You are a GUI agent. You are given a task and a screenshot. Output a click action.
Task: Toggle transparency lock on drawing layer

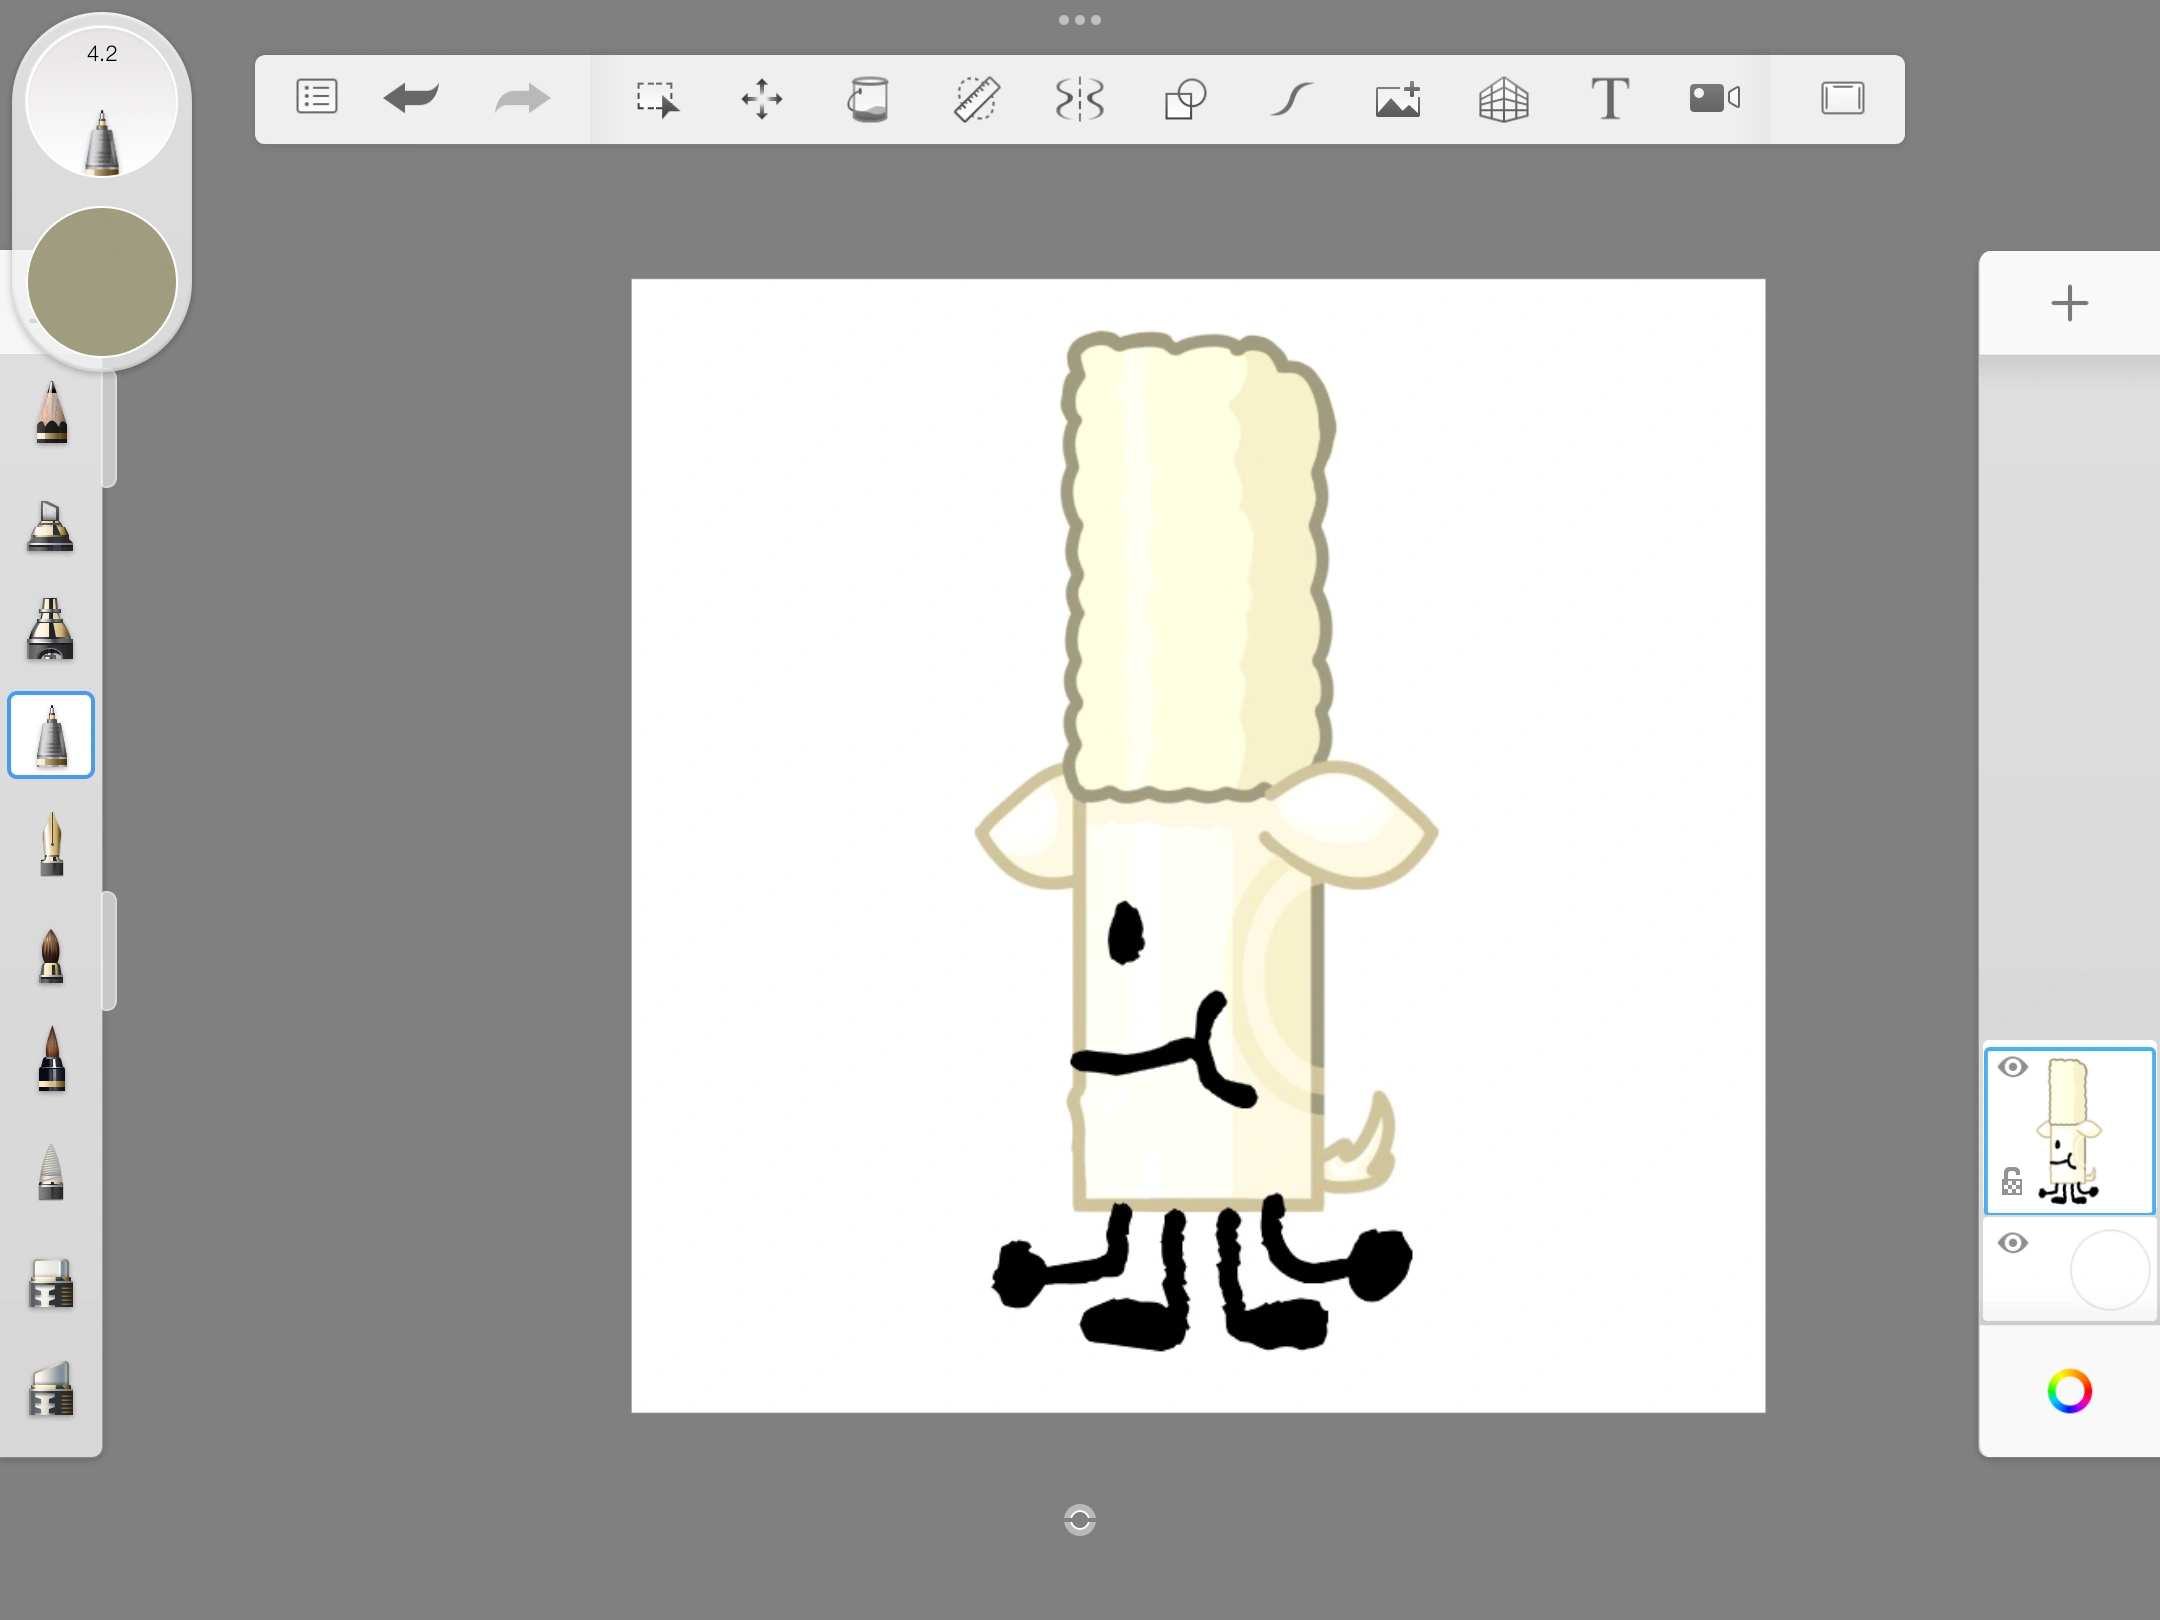tap(2012, 1183)
